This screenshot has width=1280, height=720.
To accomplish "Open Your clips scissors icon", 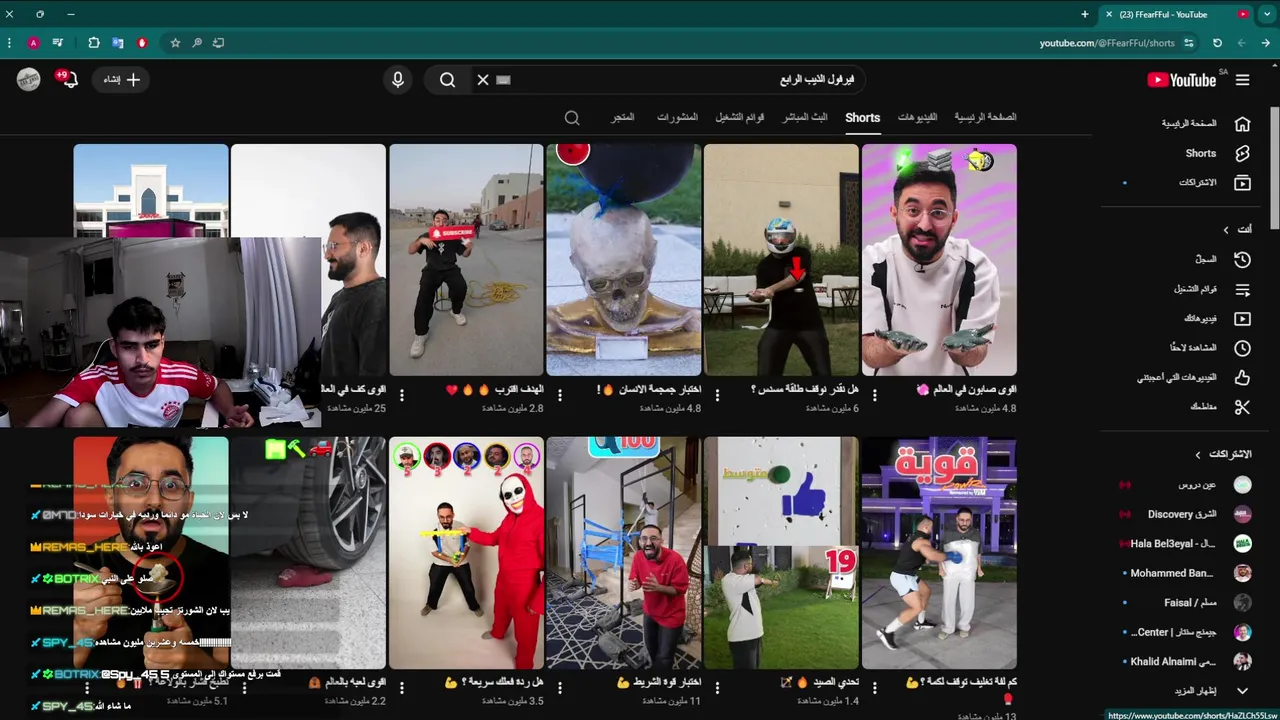I will [x=1242, y=407].
